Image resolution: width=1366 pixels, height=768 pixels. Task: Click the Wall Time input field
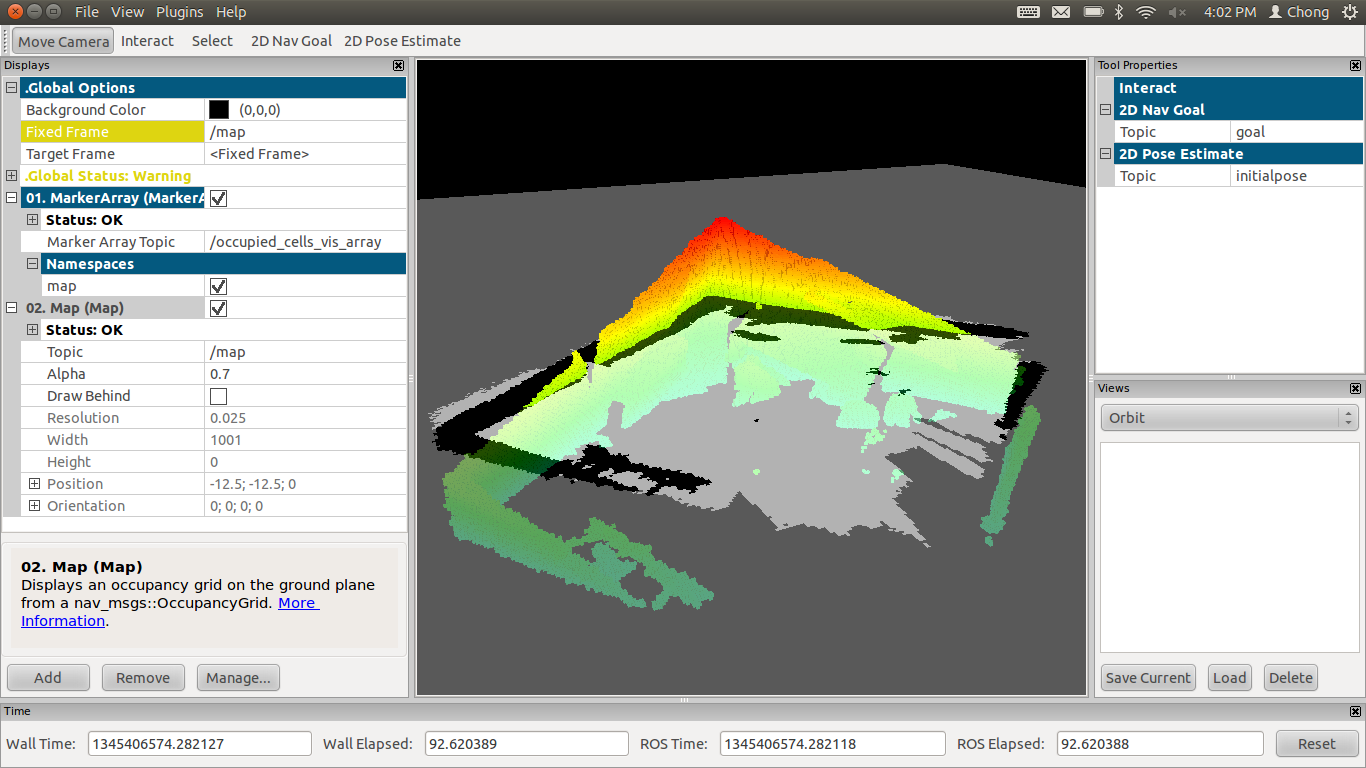200,743
